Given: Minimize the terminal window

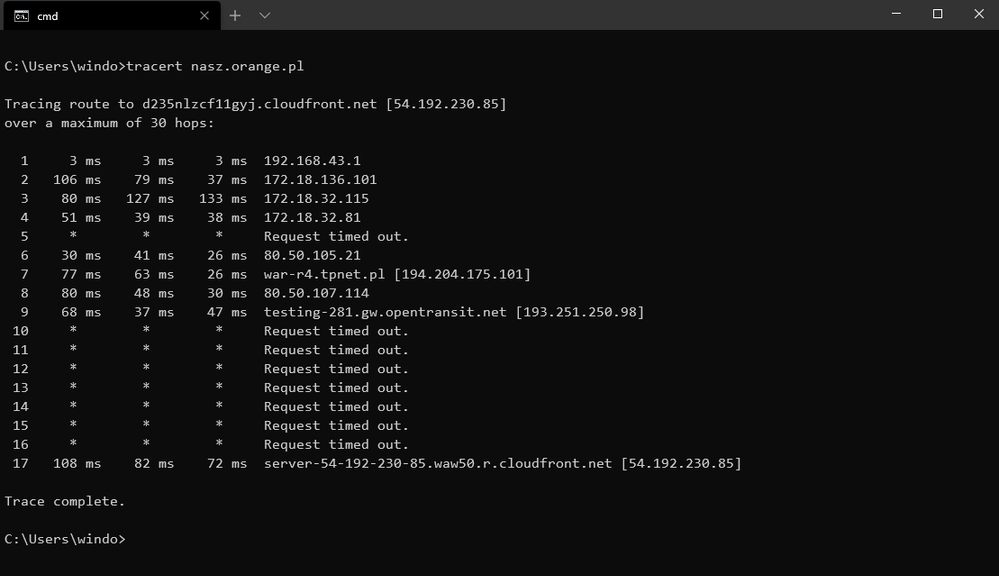Looking at the screenshot, I should pos(896,14).
